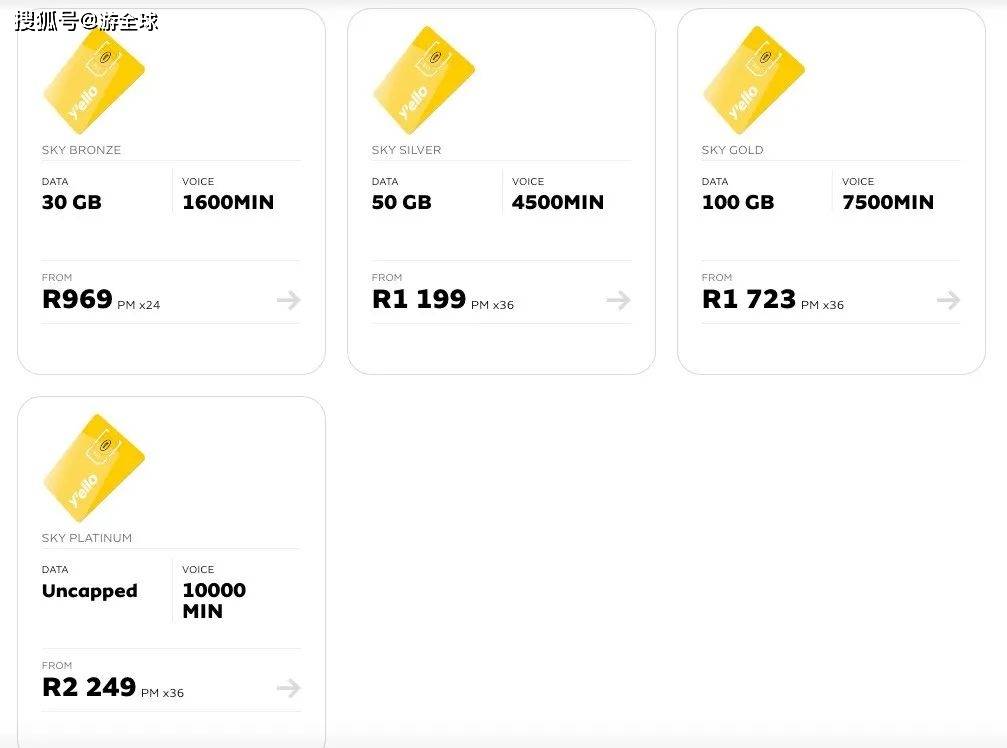Click the R1 723 PM x36 price
Viewport: 1007px width, 748px height.
[x=773, y=299]
